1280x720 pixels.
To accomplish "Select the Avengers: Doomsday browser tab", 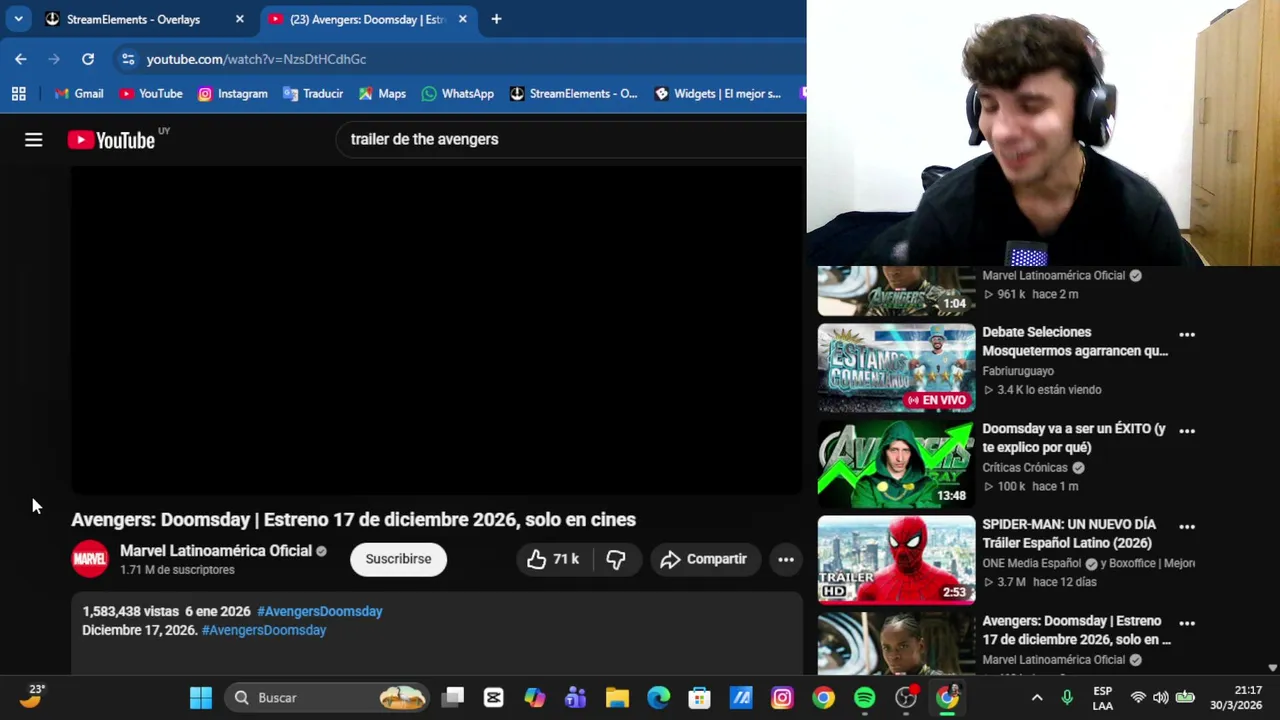I will pyautogui.click(x=356, y=19).
